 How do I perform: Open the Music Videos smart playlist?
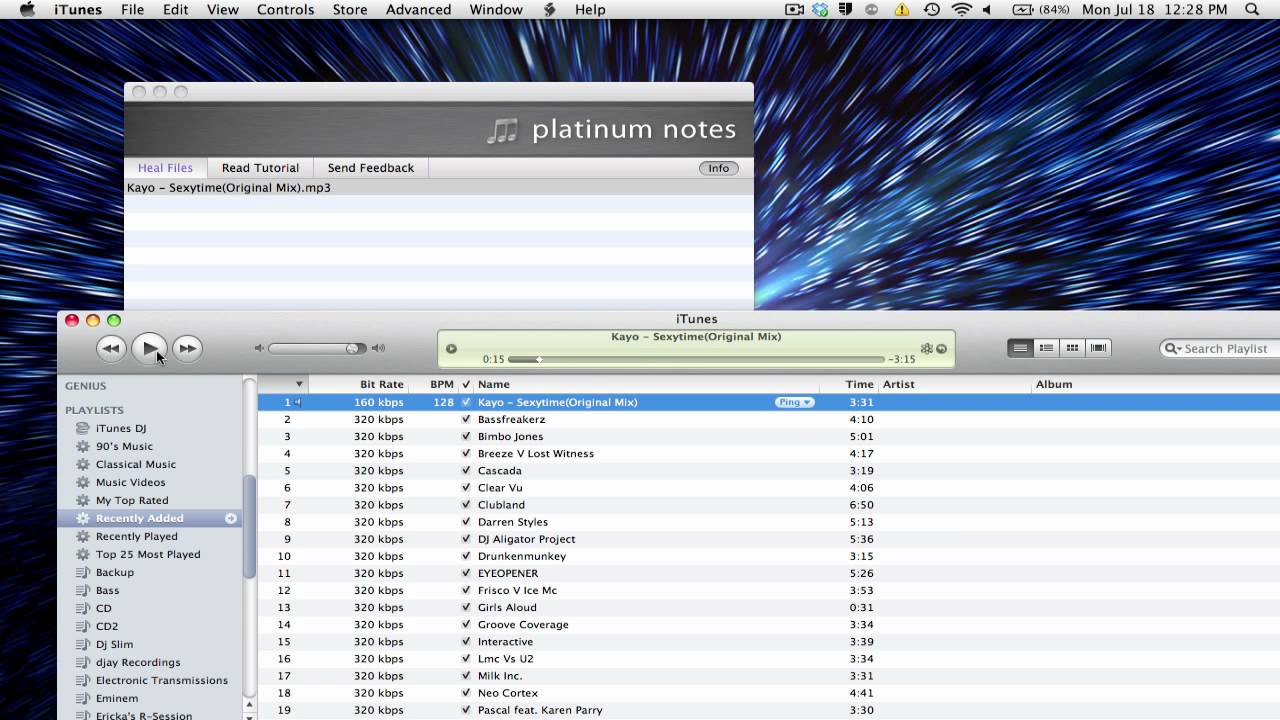[130, 482]
